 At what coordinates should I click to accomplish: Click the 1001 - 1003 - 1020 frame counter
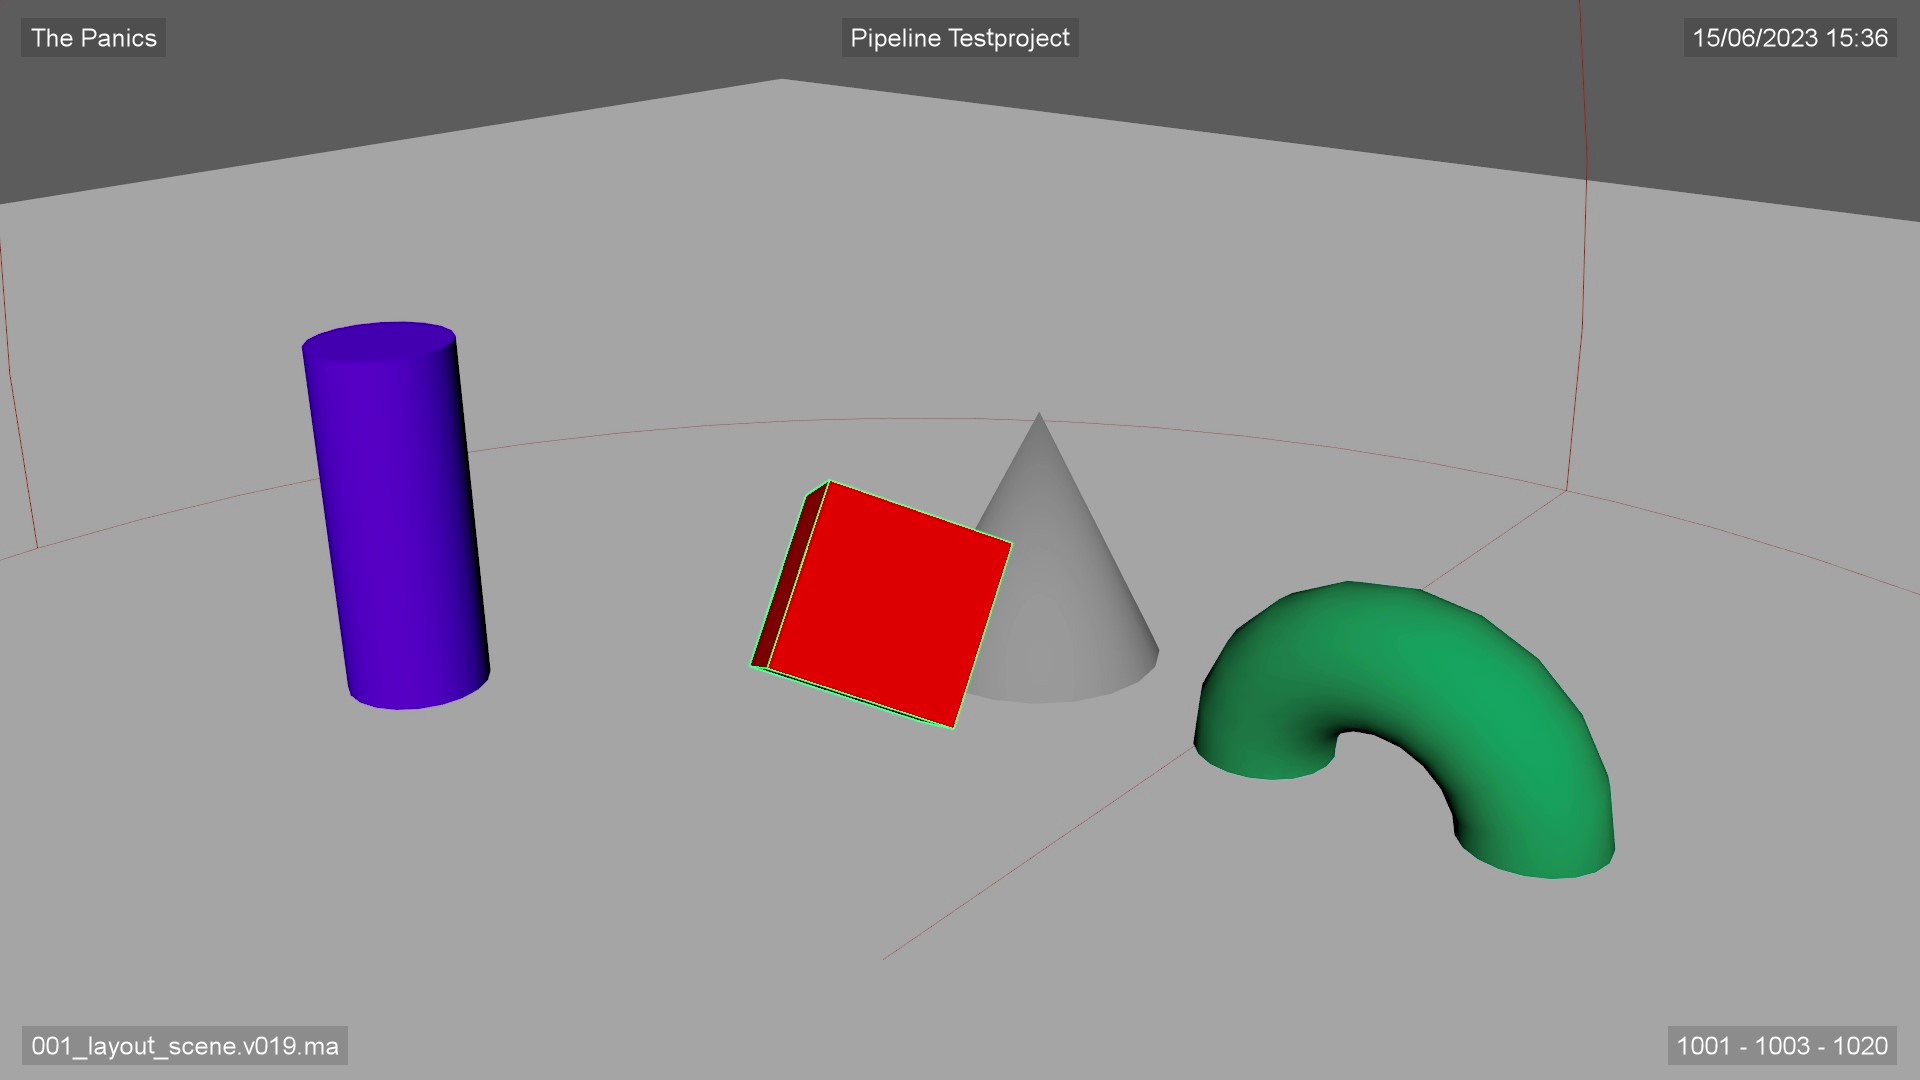pos(1781,1046)
